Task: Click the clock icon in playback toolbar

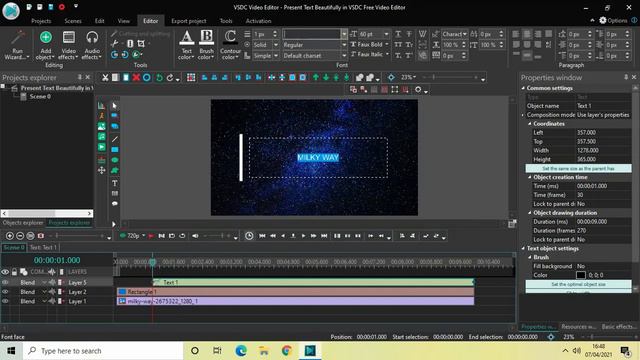Action: click(x=249, y=236)
